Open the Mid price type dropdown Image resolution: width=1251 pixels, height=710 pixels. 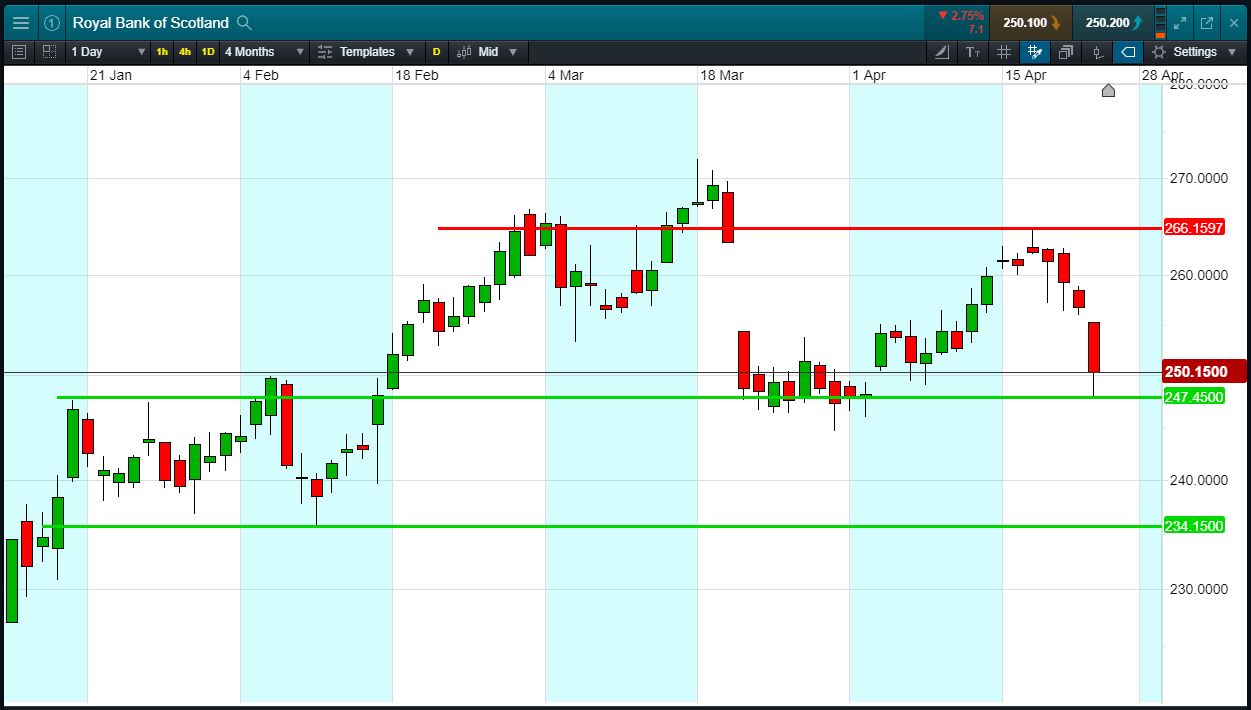[x=498, y=52]
